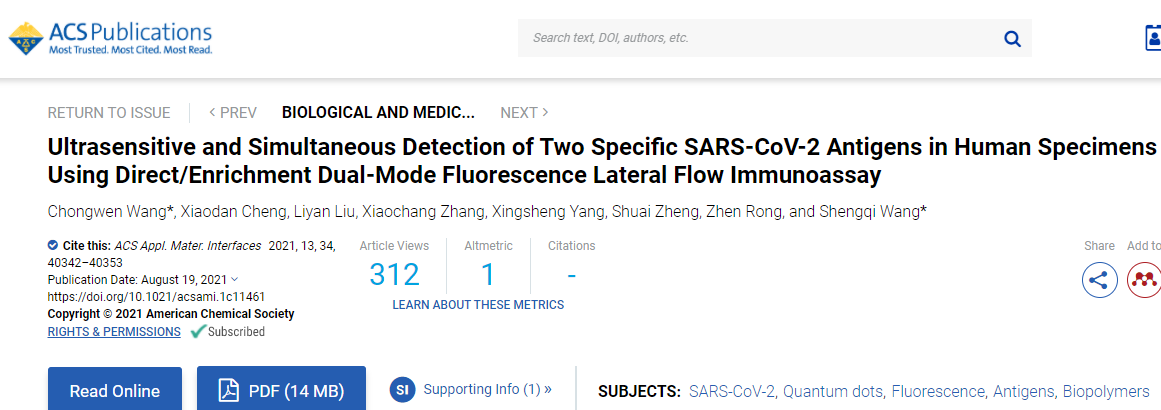This screenshot has height=410, width=1161.
Task: Open the RIGHTS & PERMISSIONS link
Action: coord(114,332)
